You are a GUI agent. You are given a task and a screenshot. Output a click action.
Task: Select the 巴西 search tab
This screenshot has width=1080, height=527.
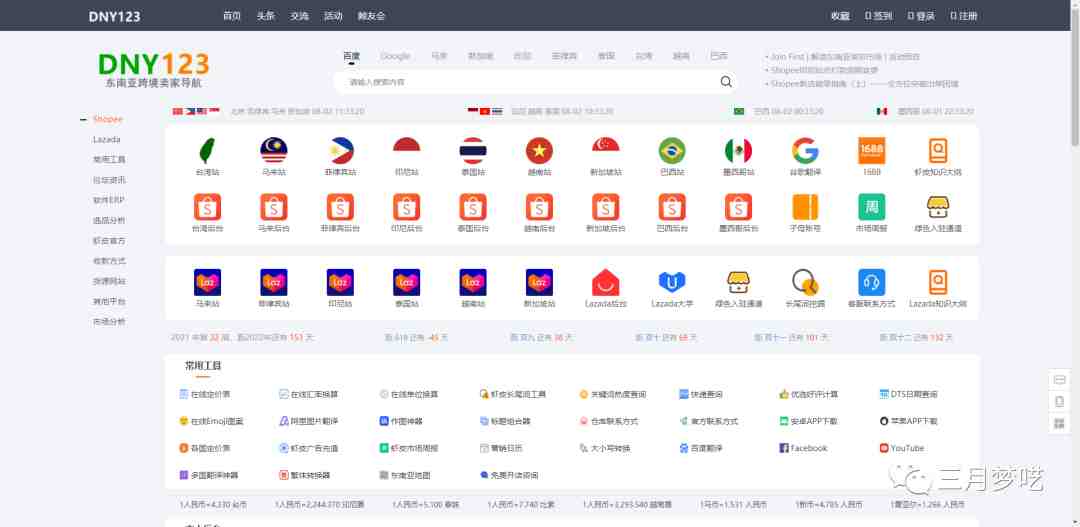(719, 56)
